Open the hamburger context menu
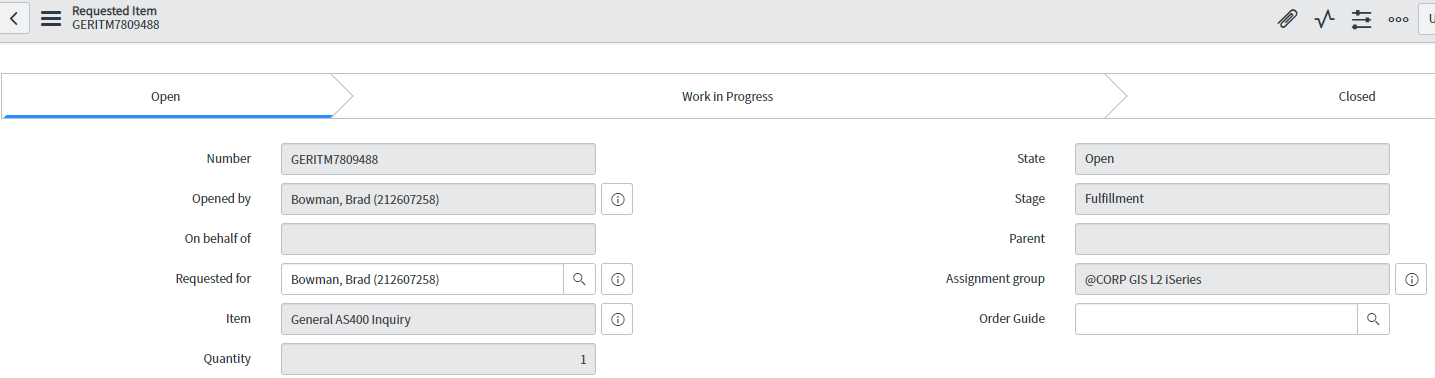Image resolution: width=1435 pixels, height=378 pixels. (x=51, y=18)
